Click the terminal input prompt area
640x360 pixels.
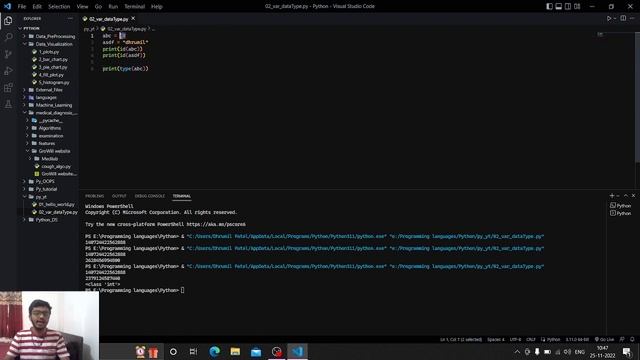coord(182,290)
